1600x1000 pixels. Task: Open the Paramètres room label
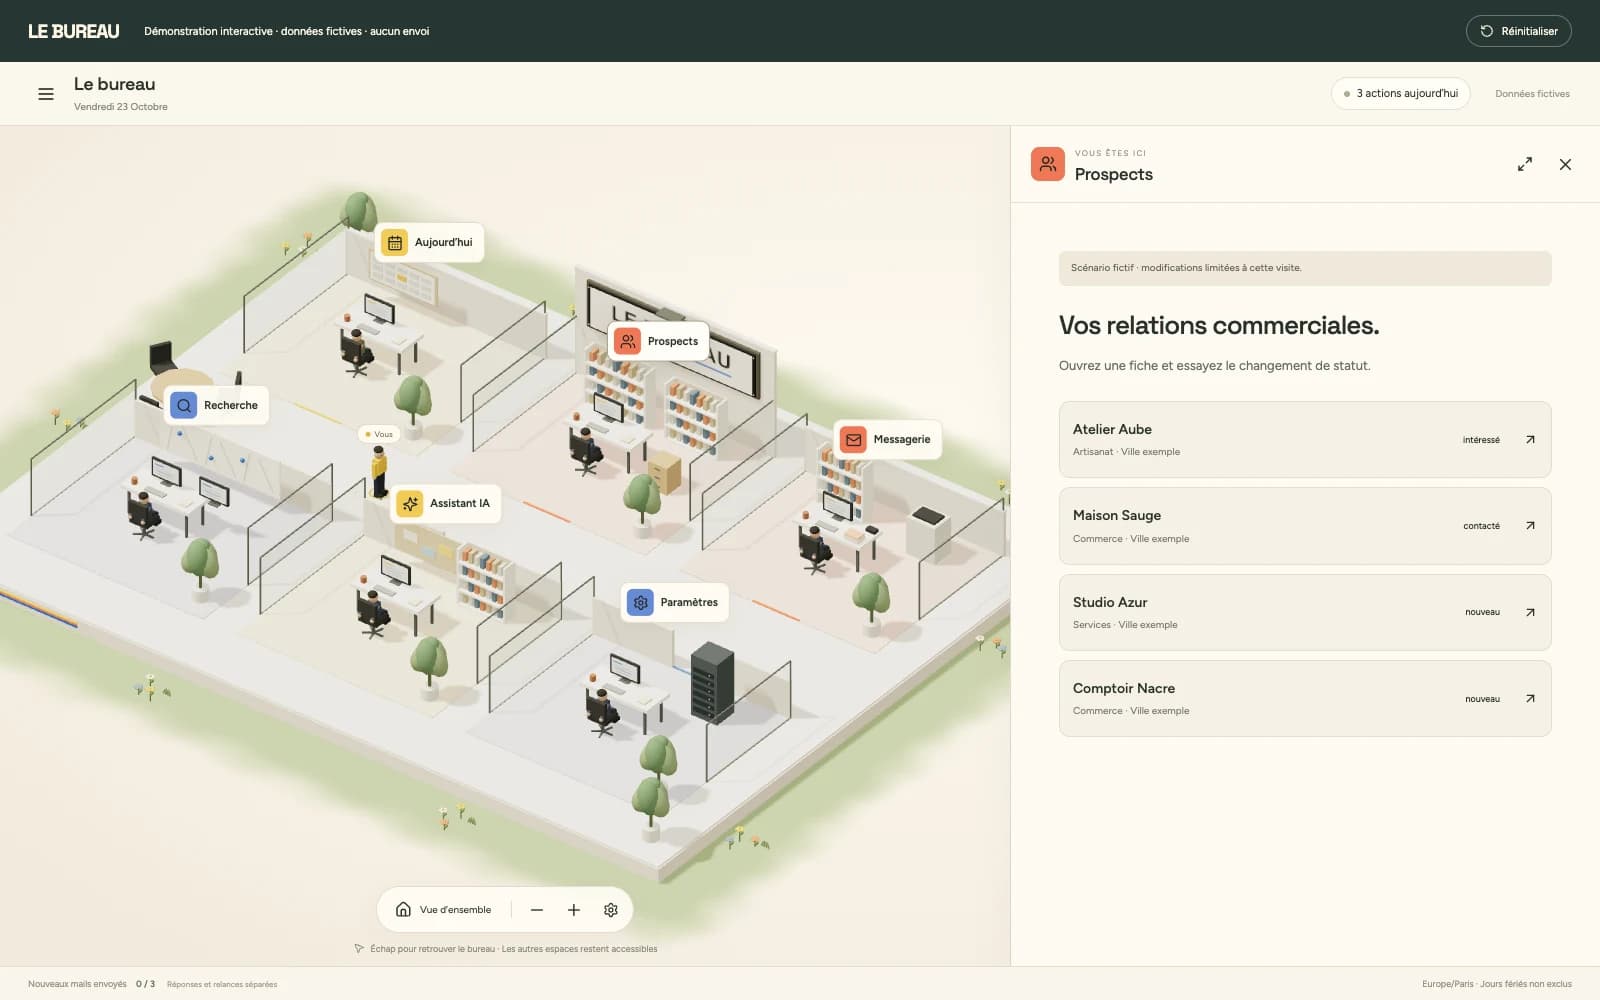[674, 602]
